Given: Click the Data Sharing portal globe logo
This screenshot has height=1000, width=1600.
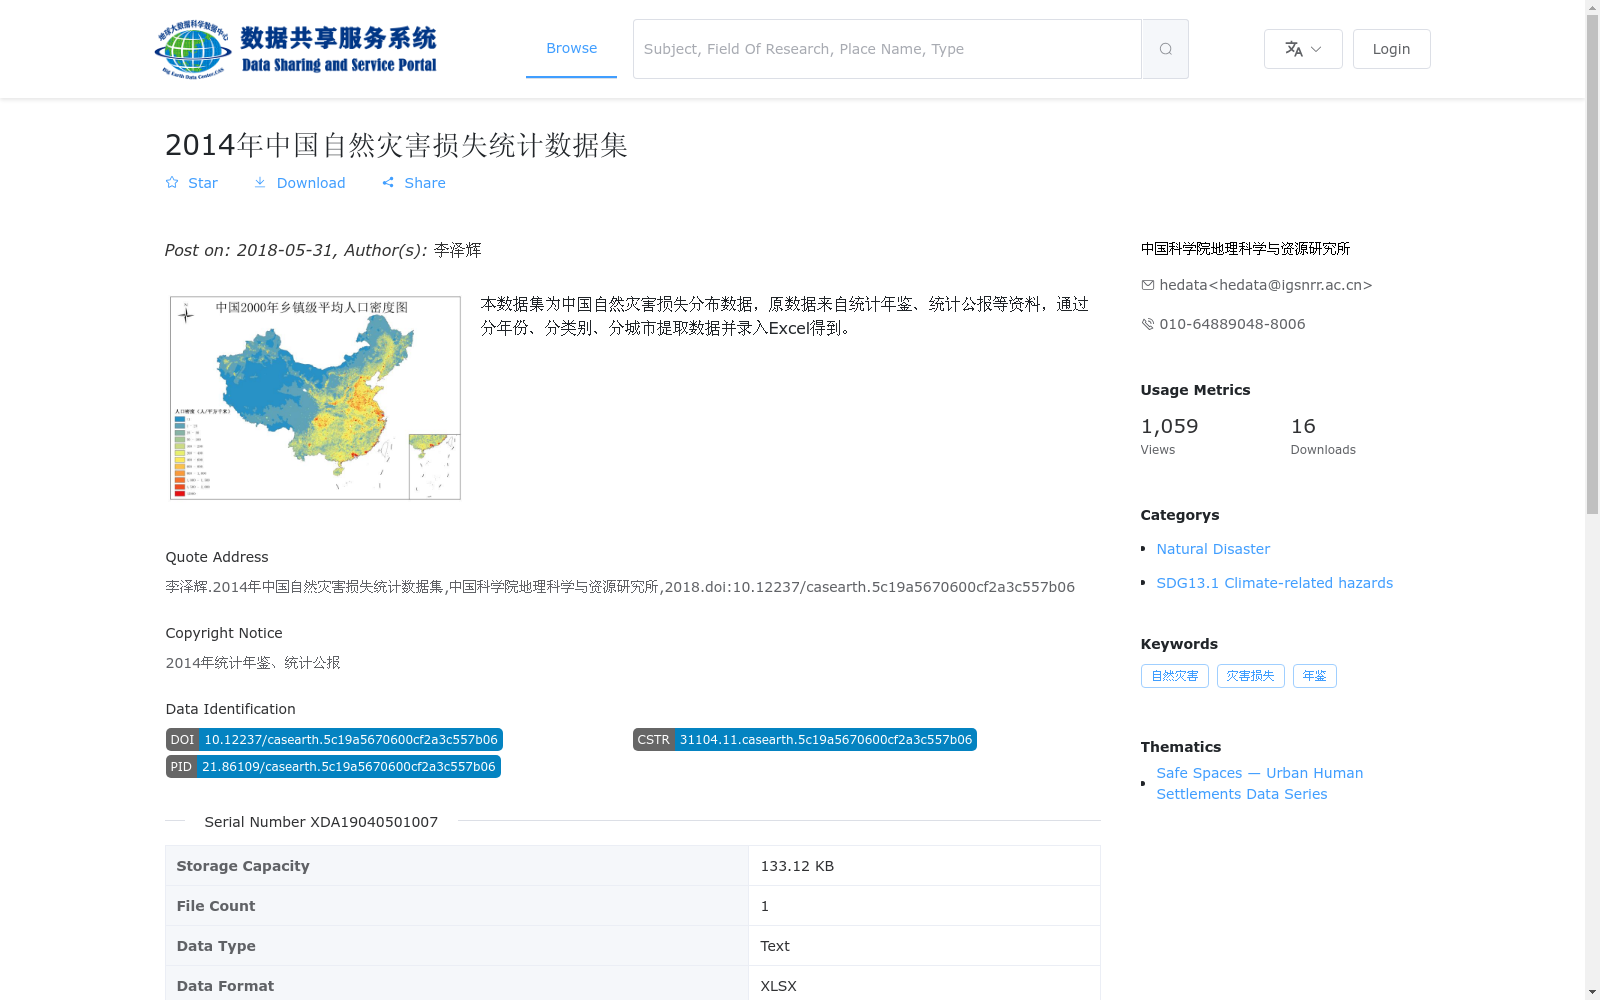Looking at the screenshot, I should click(296, 49).
